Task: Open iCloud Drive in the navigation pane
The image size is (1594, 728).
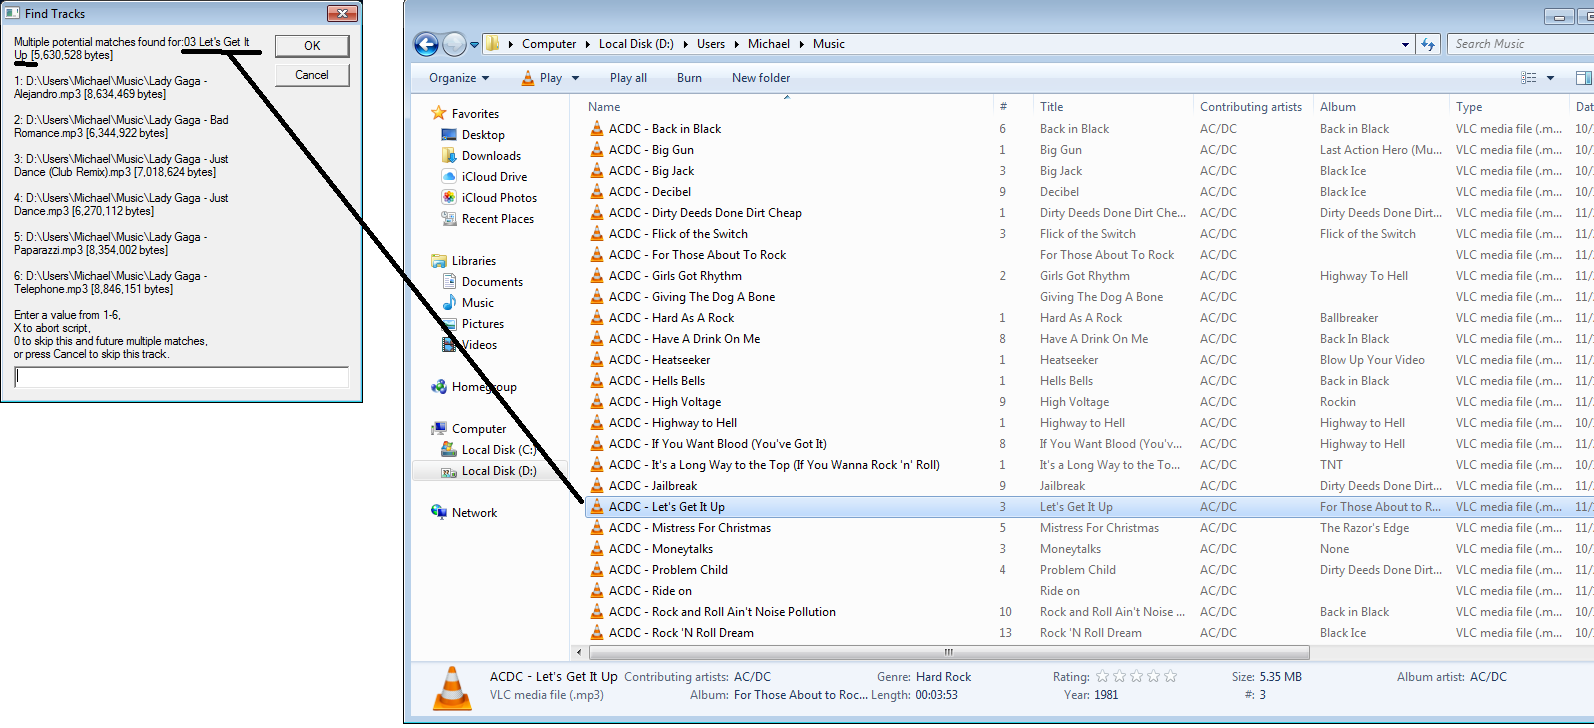Action: click(x=494, y=177)
